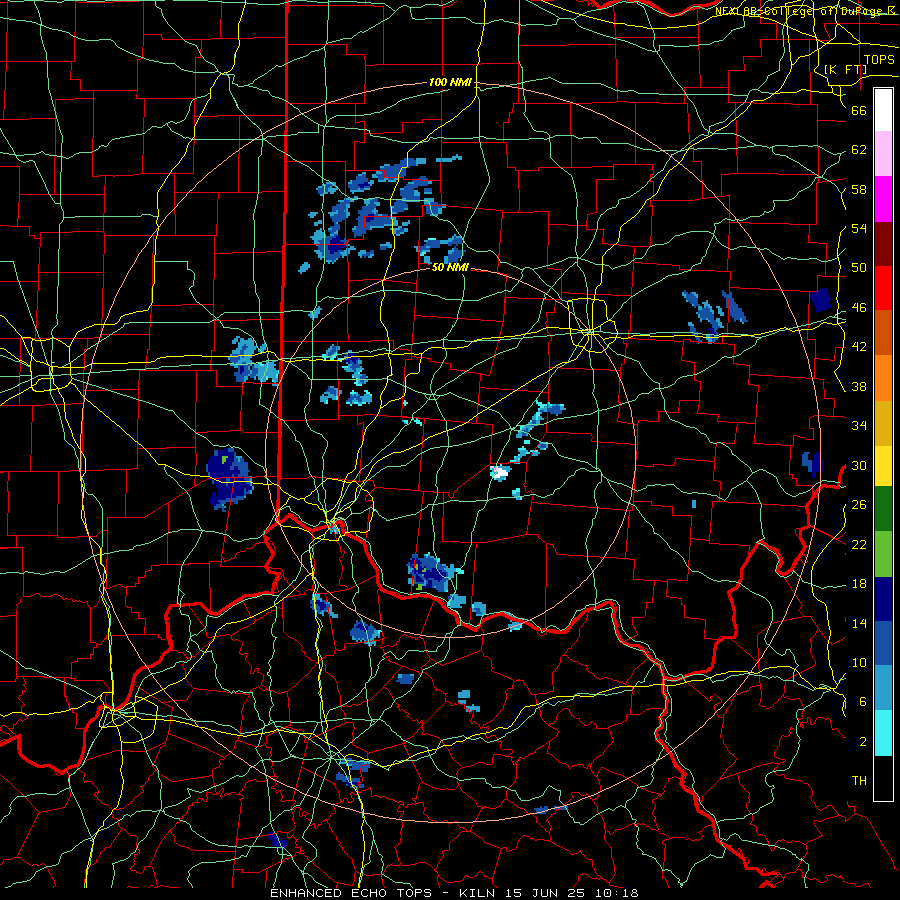Select the bright red legend swatch near 46
The height and width of the screenshot is (900, 900).
(x=883, y=288)
